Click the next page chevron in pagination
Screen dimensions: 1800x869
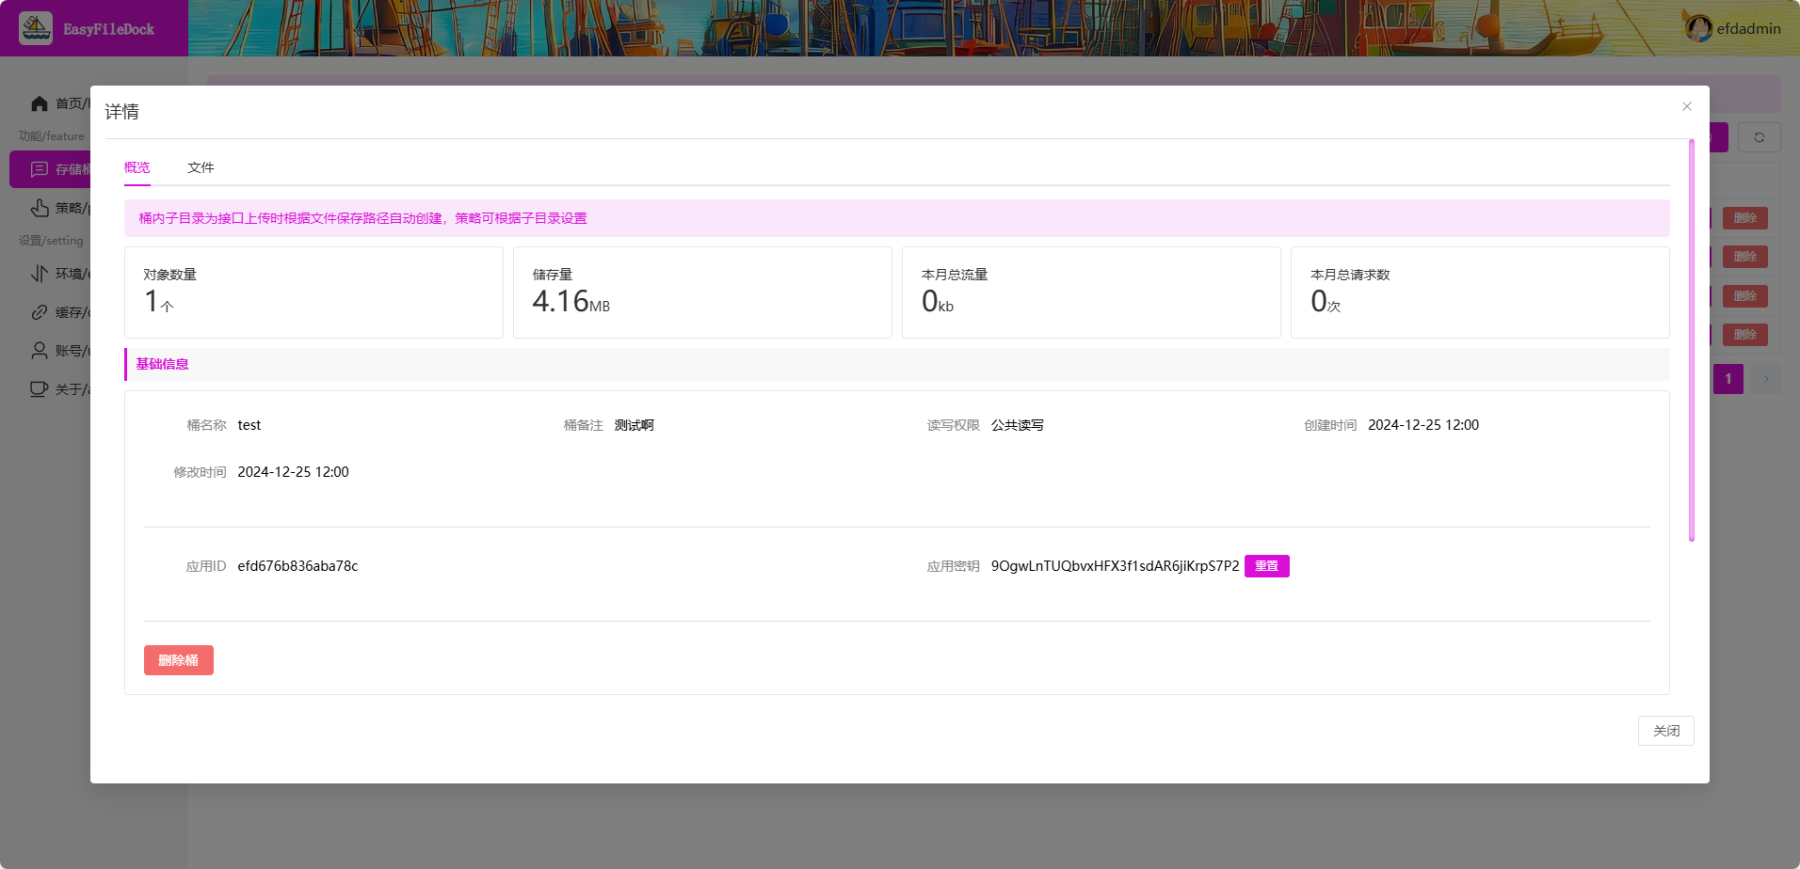tap(1766, 379)
